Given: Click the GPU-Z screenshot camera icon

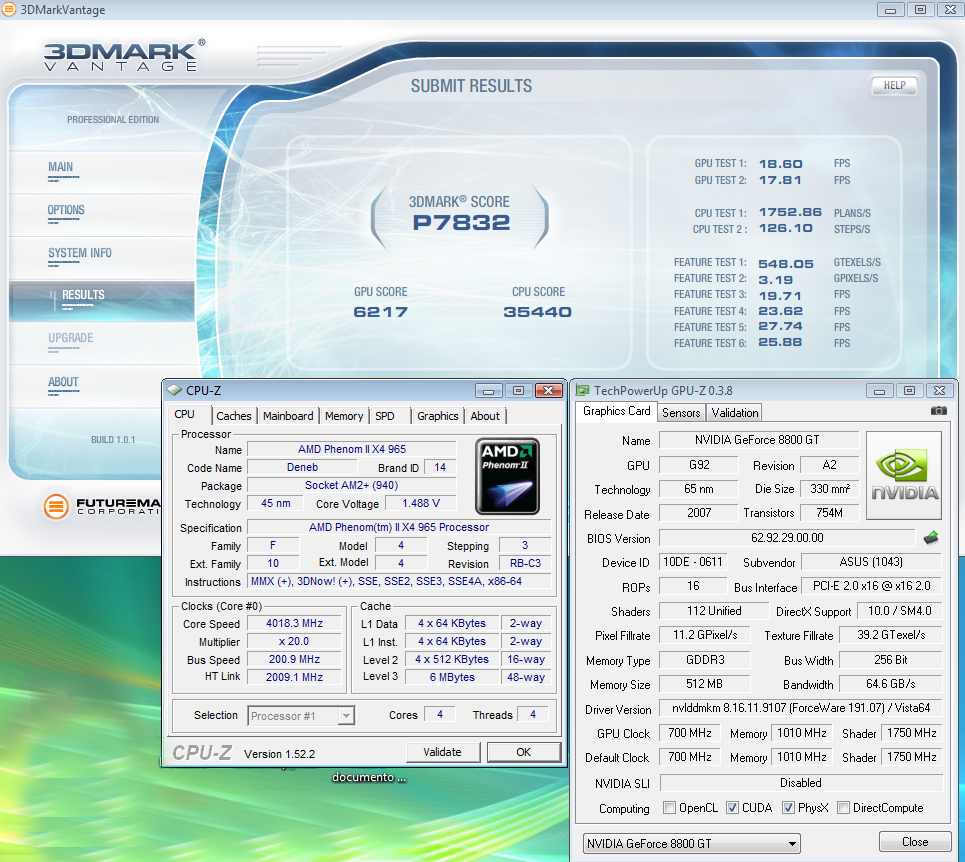Looking at the screenshot, I should coord(938,411).
